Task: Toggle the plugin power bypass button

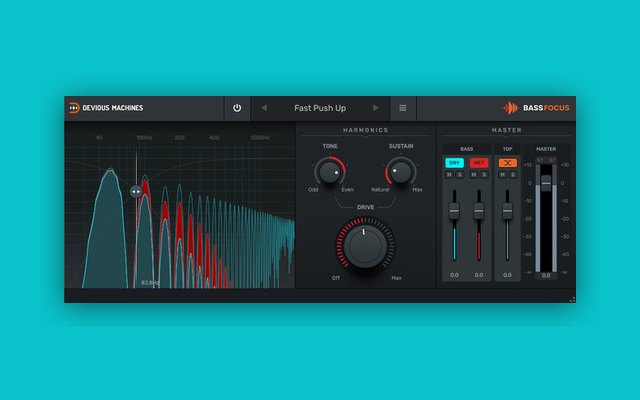Action: pos(237,108)
